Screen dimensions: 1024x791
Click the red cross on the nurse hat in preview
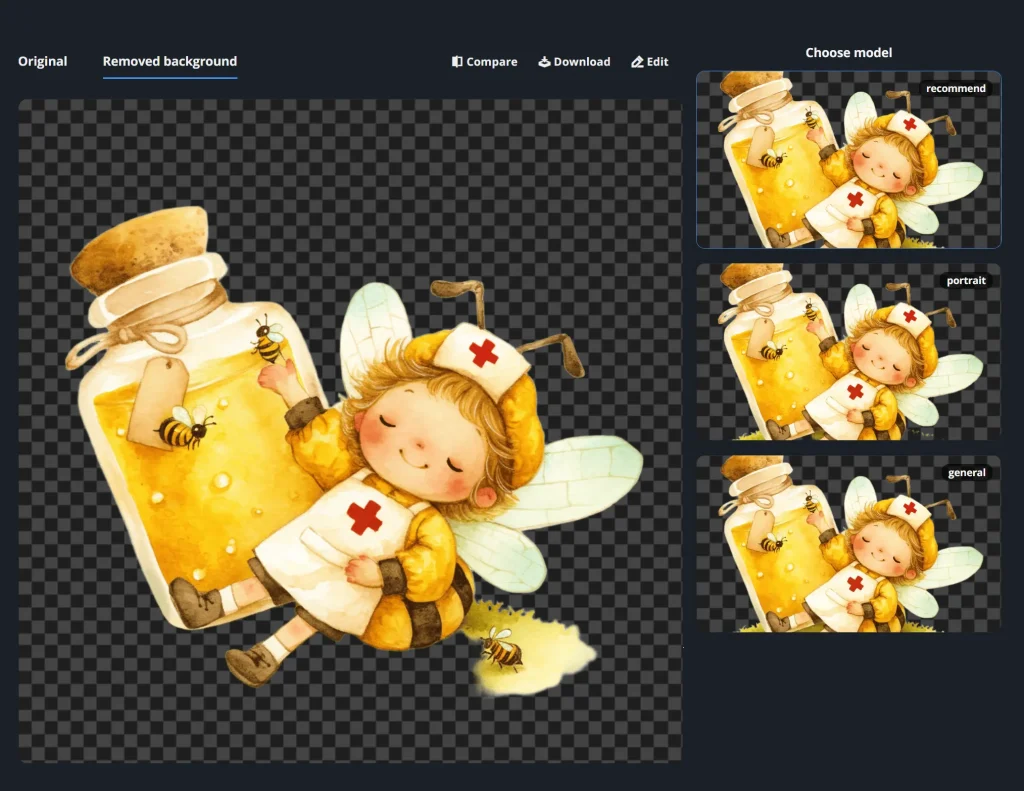coord(483,352)
